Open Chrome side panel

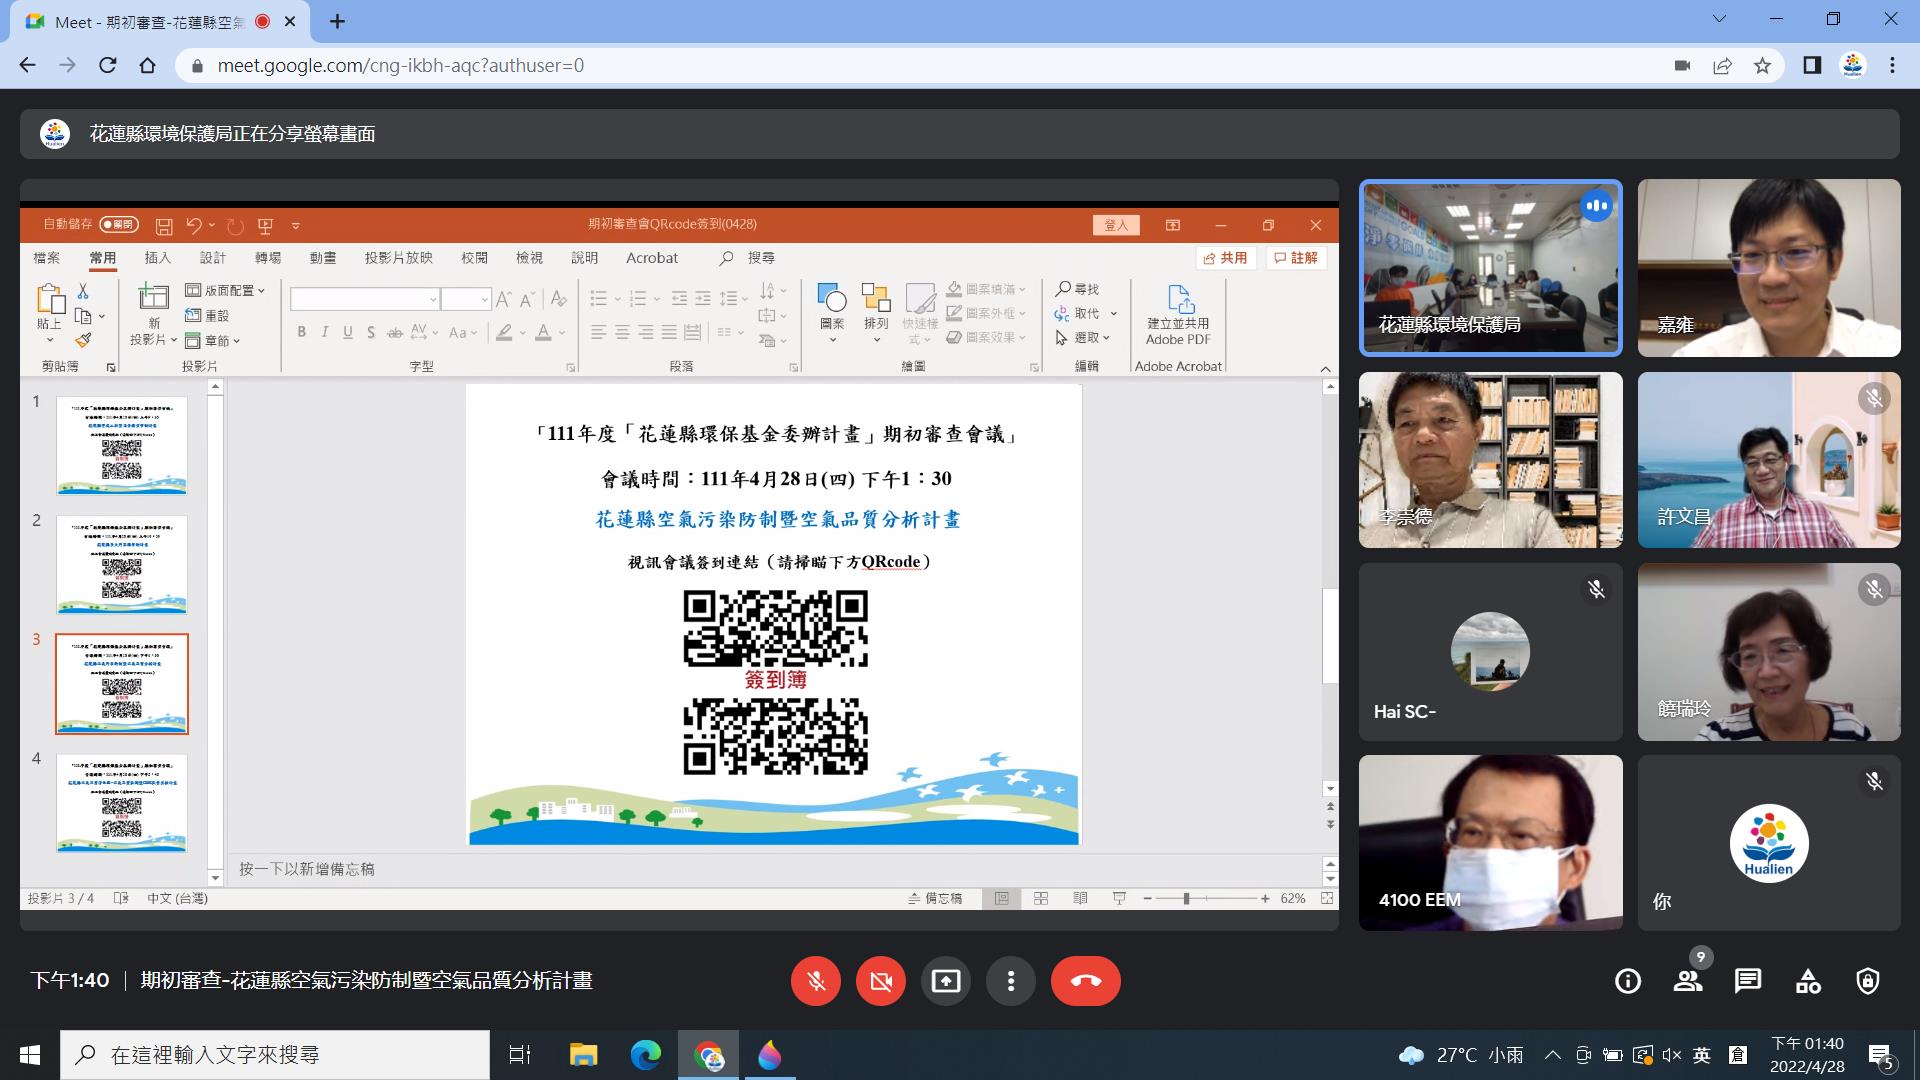(x=1812, y=66)
